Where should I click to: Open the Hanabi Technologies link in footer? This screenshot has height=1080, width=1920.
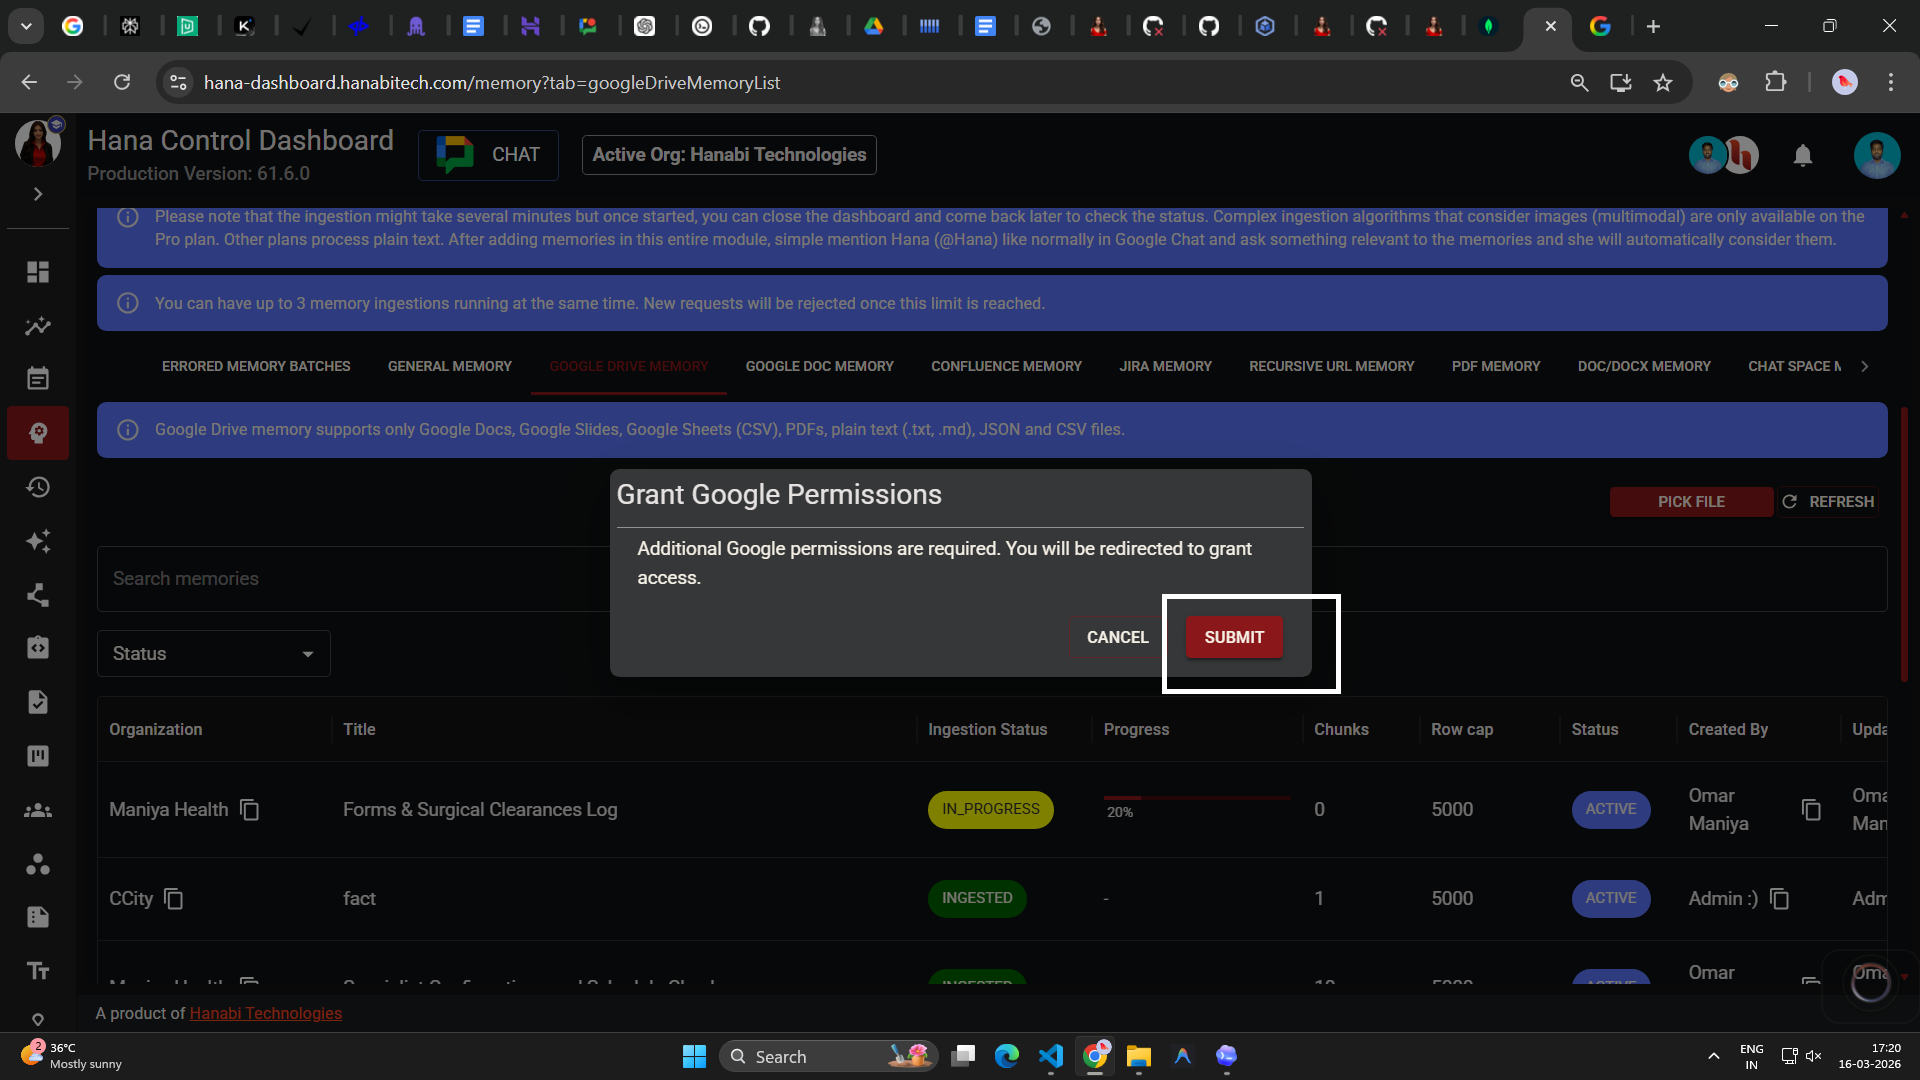click(265, 1013)
